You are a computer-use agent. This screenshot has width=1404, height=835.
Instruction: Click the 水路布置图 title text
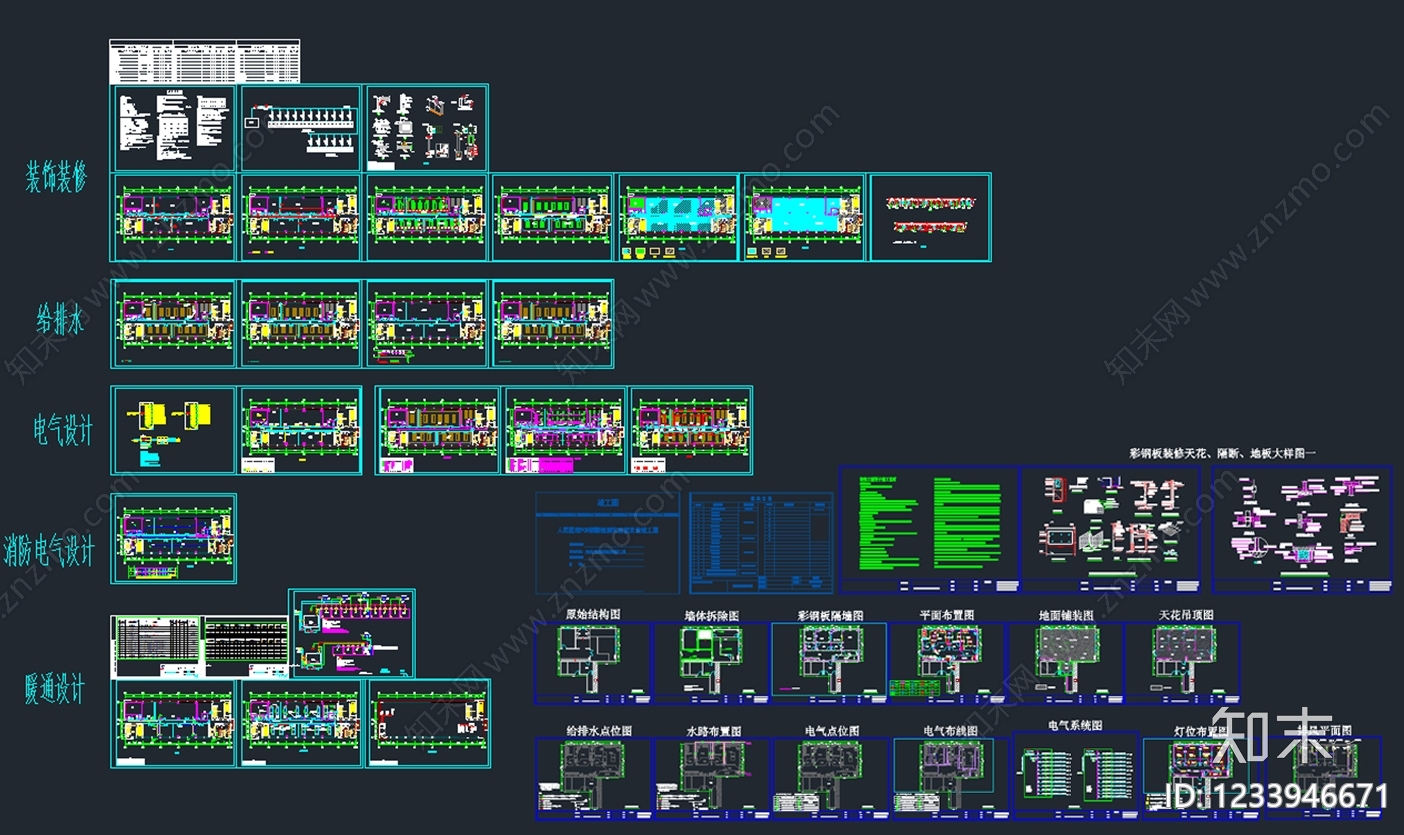tap(712, 731)
